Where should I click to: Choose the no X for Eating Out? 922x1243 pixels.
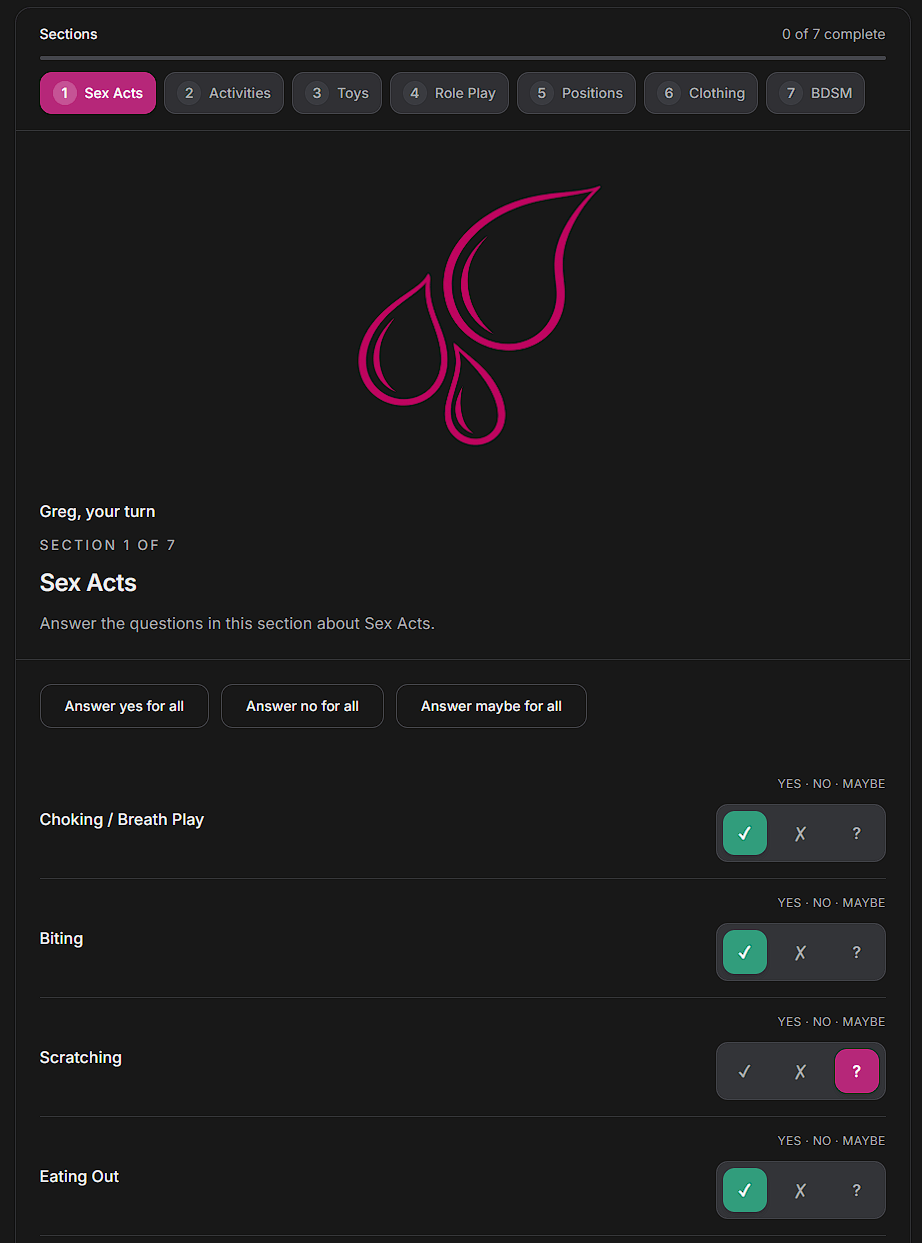coord(800,1190)
